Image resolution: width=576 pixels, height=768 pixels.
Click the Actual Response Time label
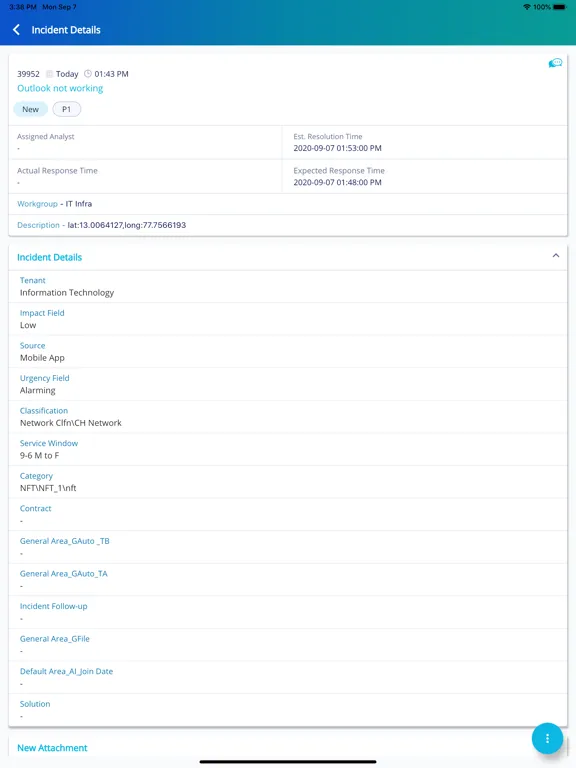coord(57,171)
